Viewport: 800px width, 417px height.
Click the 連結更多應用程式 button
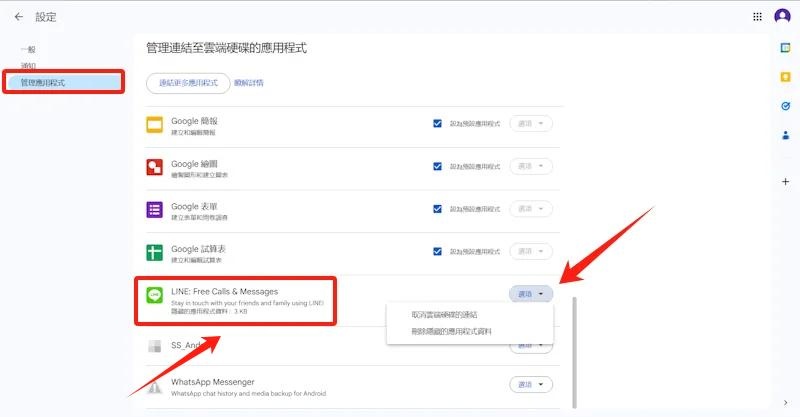coord(188,83)
